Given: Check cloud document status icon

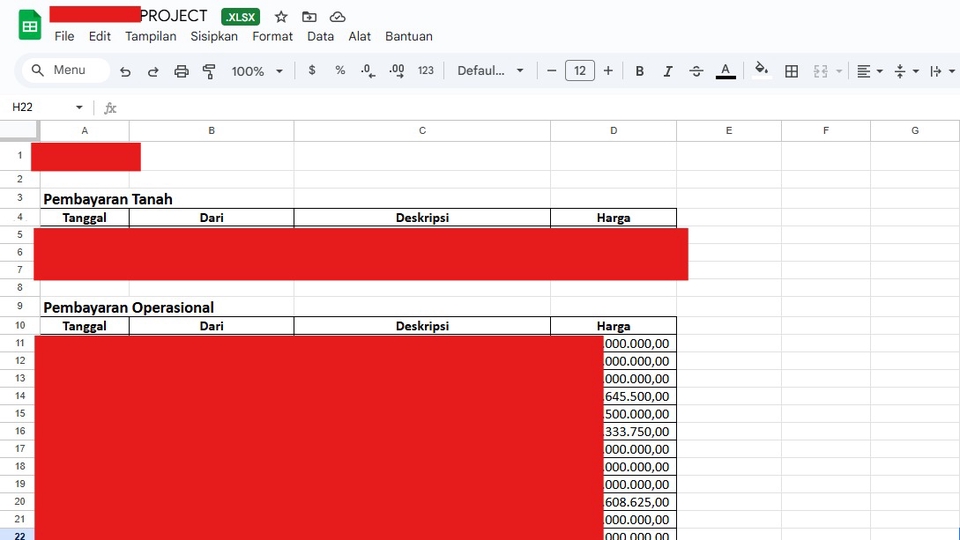Looking at the screenshot, I should click(x=337, y=17).
